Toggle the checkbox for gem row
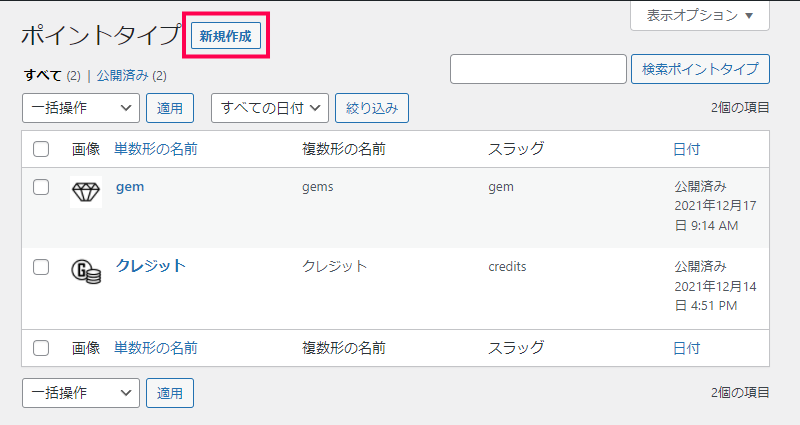 point(41,187)
